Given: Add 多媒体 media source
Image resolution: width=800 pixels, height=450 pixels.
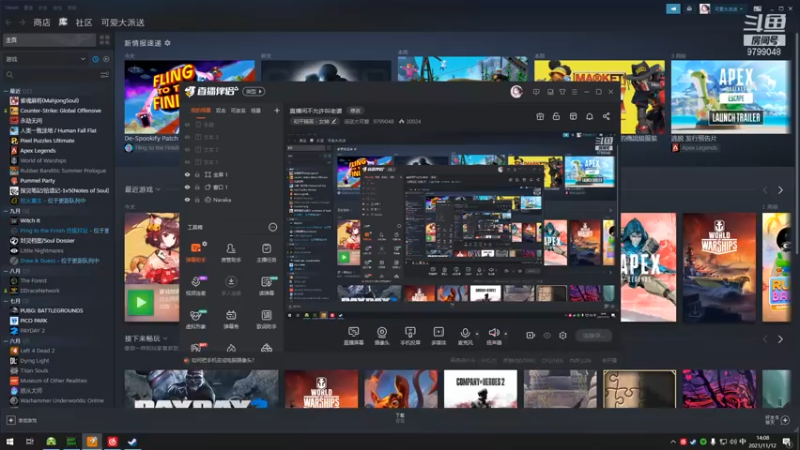Looking at the screenshot, I should 438,336.
